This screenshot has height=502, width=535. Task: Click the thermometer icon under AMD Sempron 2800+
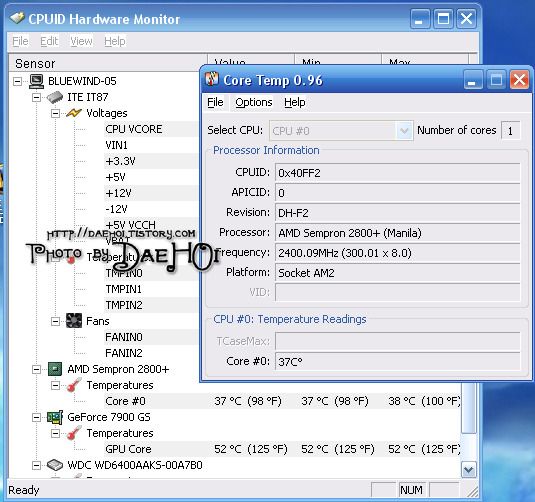(x=74, y=385)
